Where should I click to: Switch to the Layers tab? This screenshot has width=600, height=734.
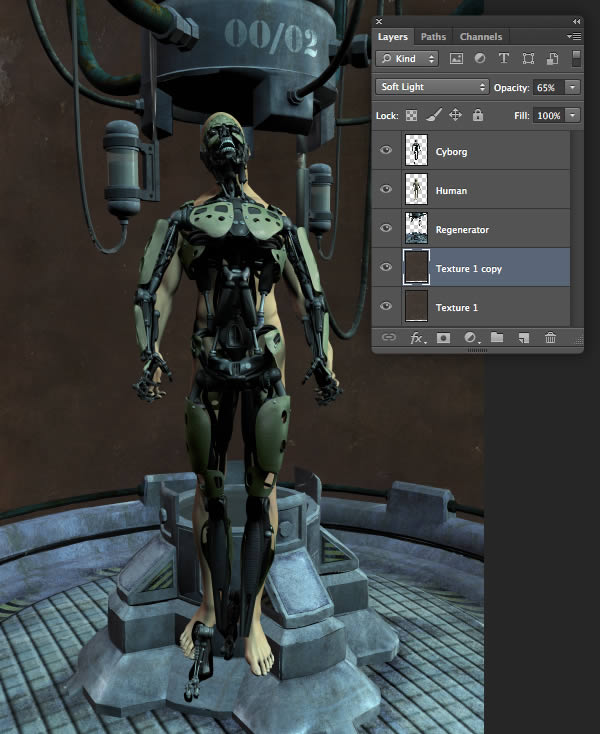pyautogui.click(x=393, y=37)
